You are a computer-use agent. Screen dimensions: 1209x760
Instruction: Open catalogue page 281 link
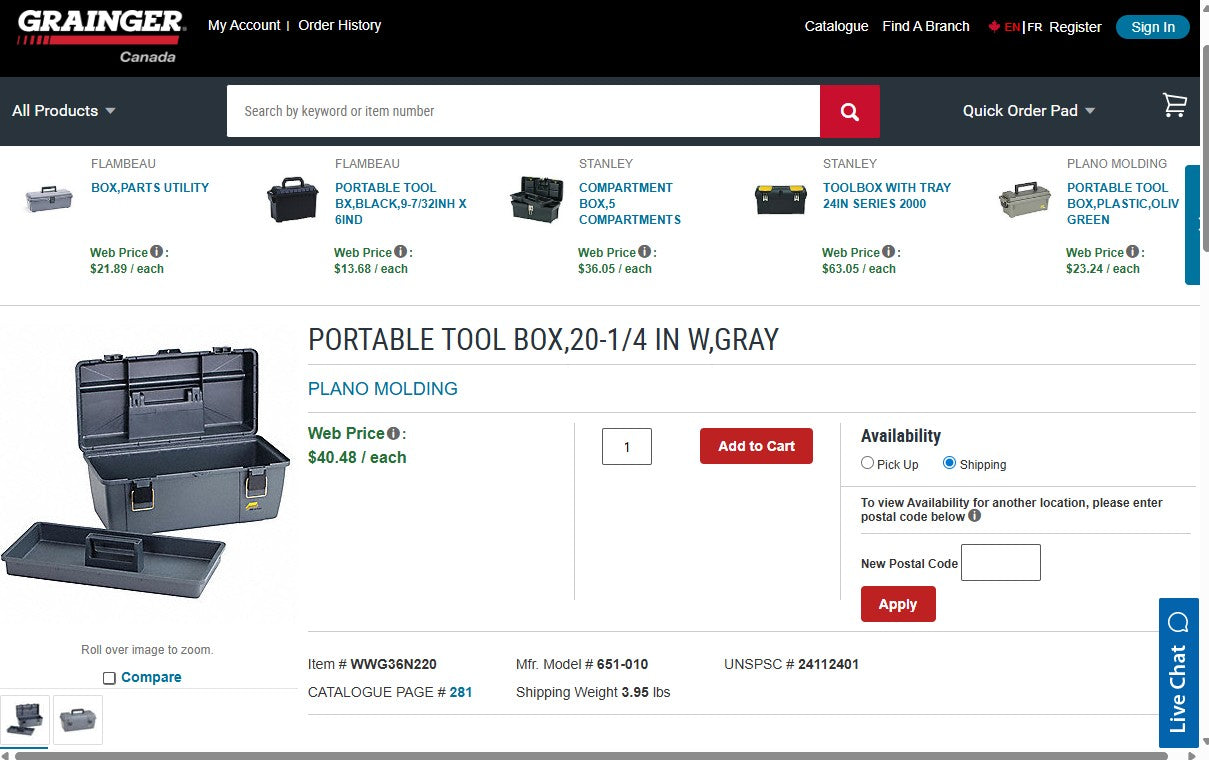pos(462,692)
